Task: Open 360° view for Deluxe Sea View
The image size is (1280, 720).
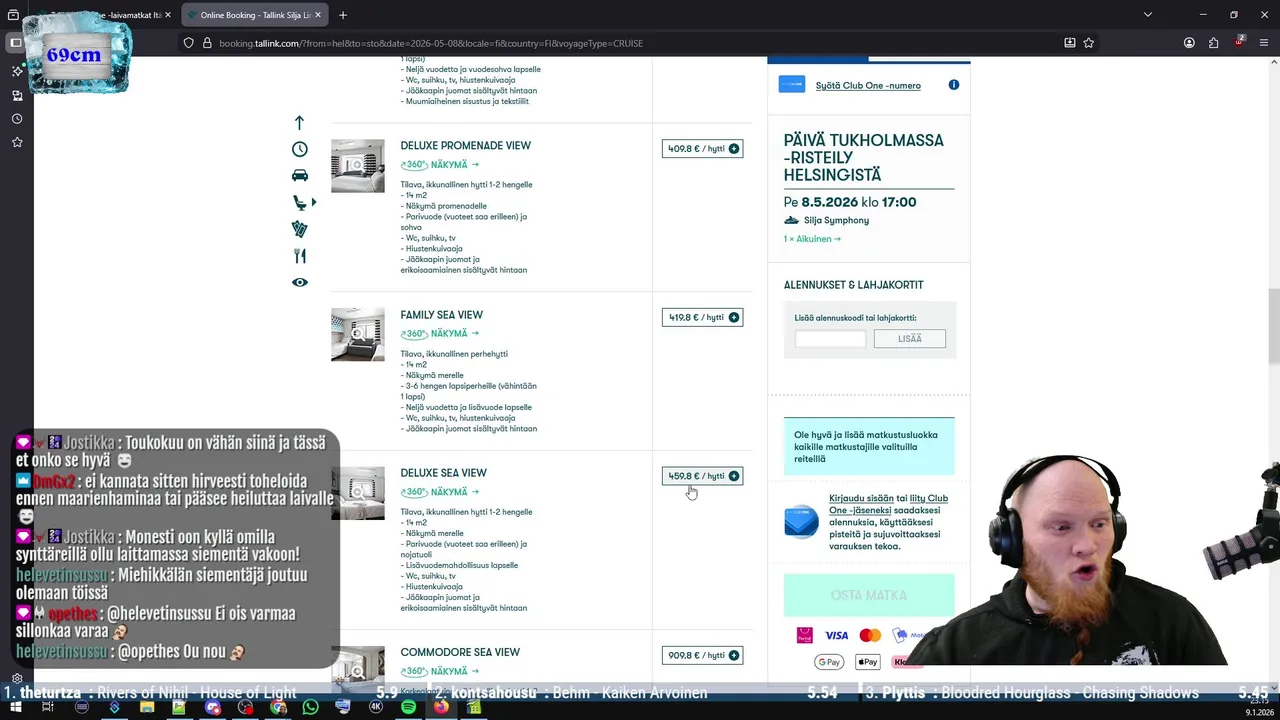Action: tap(440, 492)
